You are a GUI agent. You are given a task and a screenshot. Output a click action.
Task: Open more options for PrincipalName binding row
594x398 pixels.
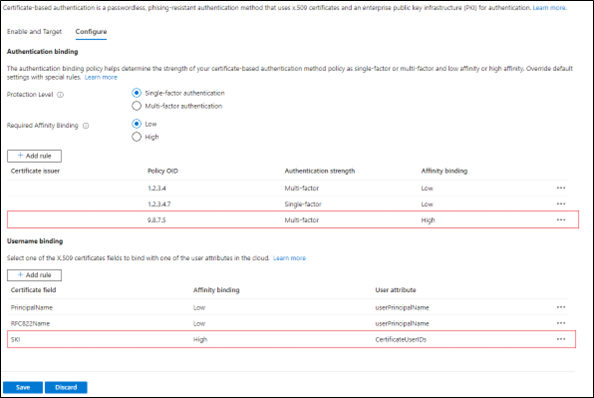click(x=561, y=307)
